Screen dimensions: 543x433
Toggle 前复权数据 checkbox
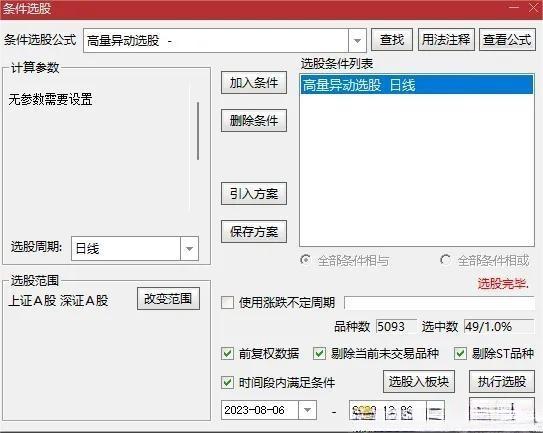coord(227,354)
